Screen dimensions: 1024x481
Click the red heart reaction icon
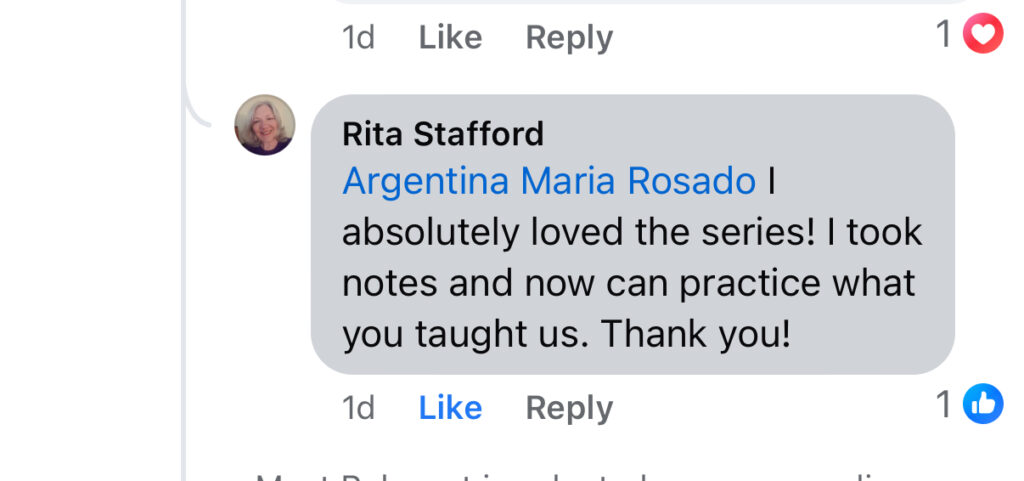[982, 35]
